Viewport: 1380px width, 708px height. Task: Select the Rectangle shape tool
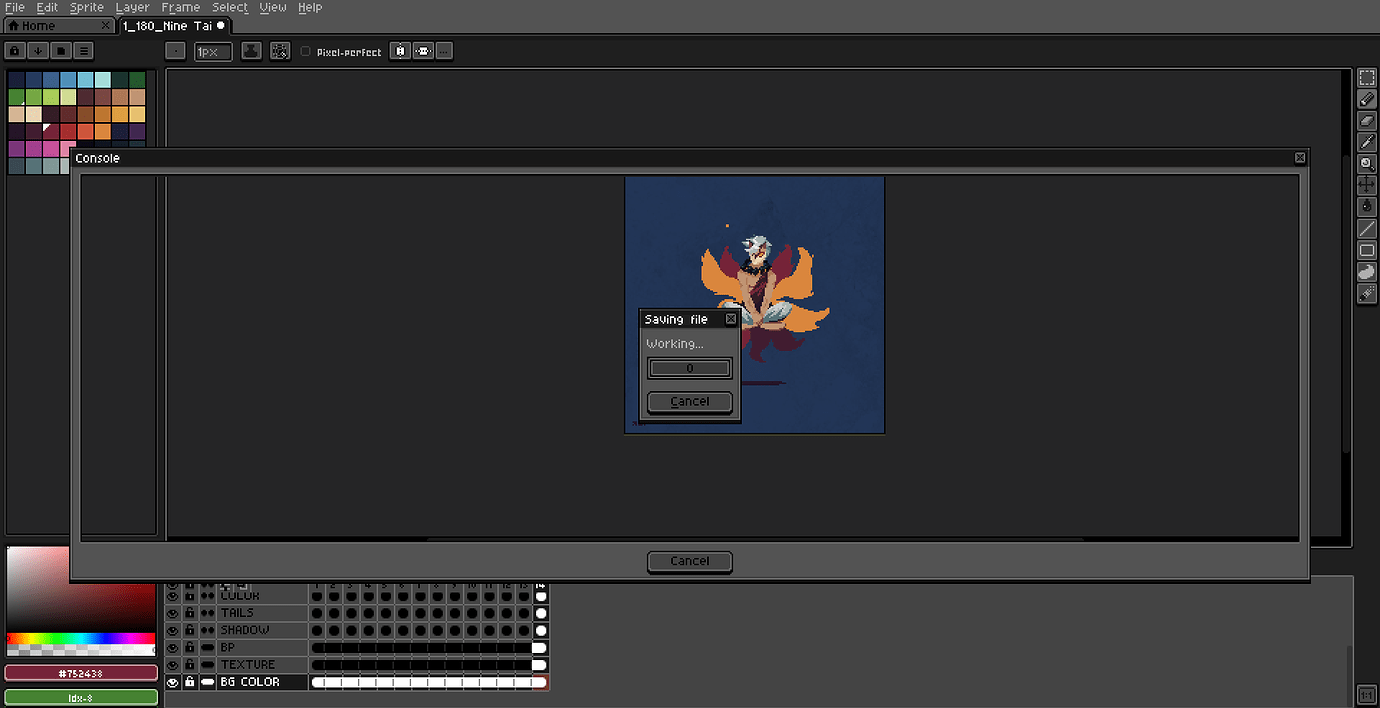pyautogui.click(x=1367, y=250)
